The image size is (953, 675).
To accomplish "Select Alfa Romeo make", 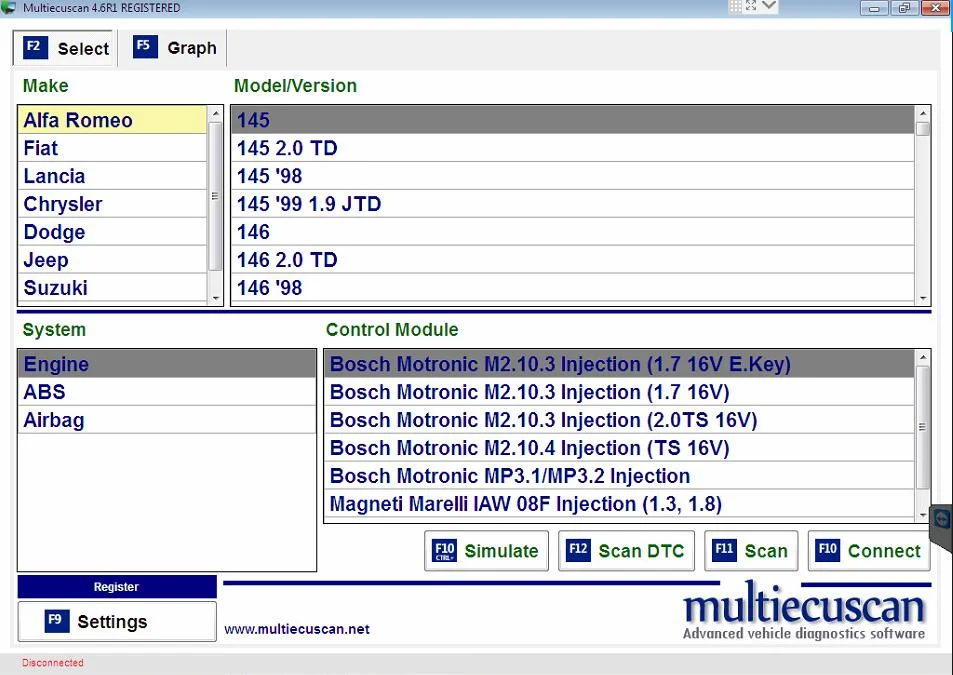I will tap(112, 120).
